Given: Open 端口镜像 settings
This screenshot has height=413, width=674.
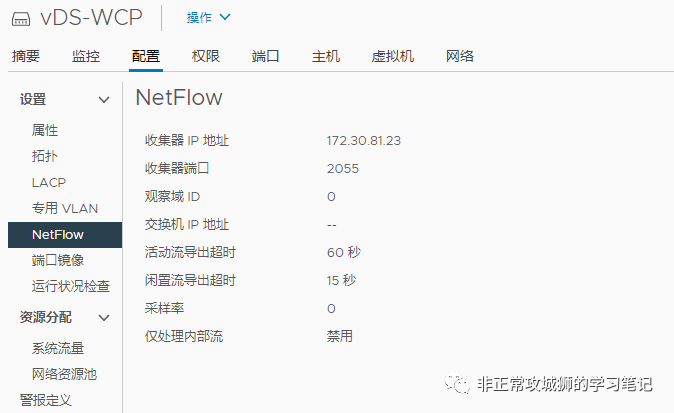Looking at the screenshot, I should click(x=58, y=260).
